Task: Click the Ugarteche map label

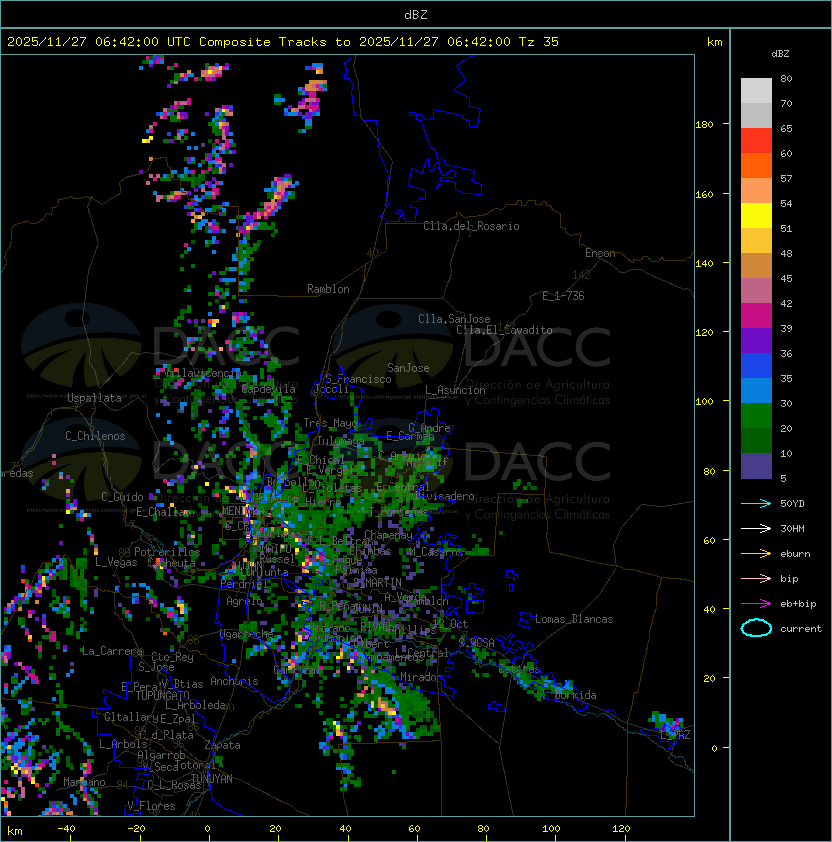Action: click(x=247, y=634)
